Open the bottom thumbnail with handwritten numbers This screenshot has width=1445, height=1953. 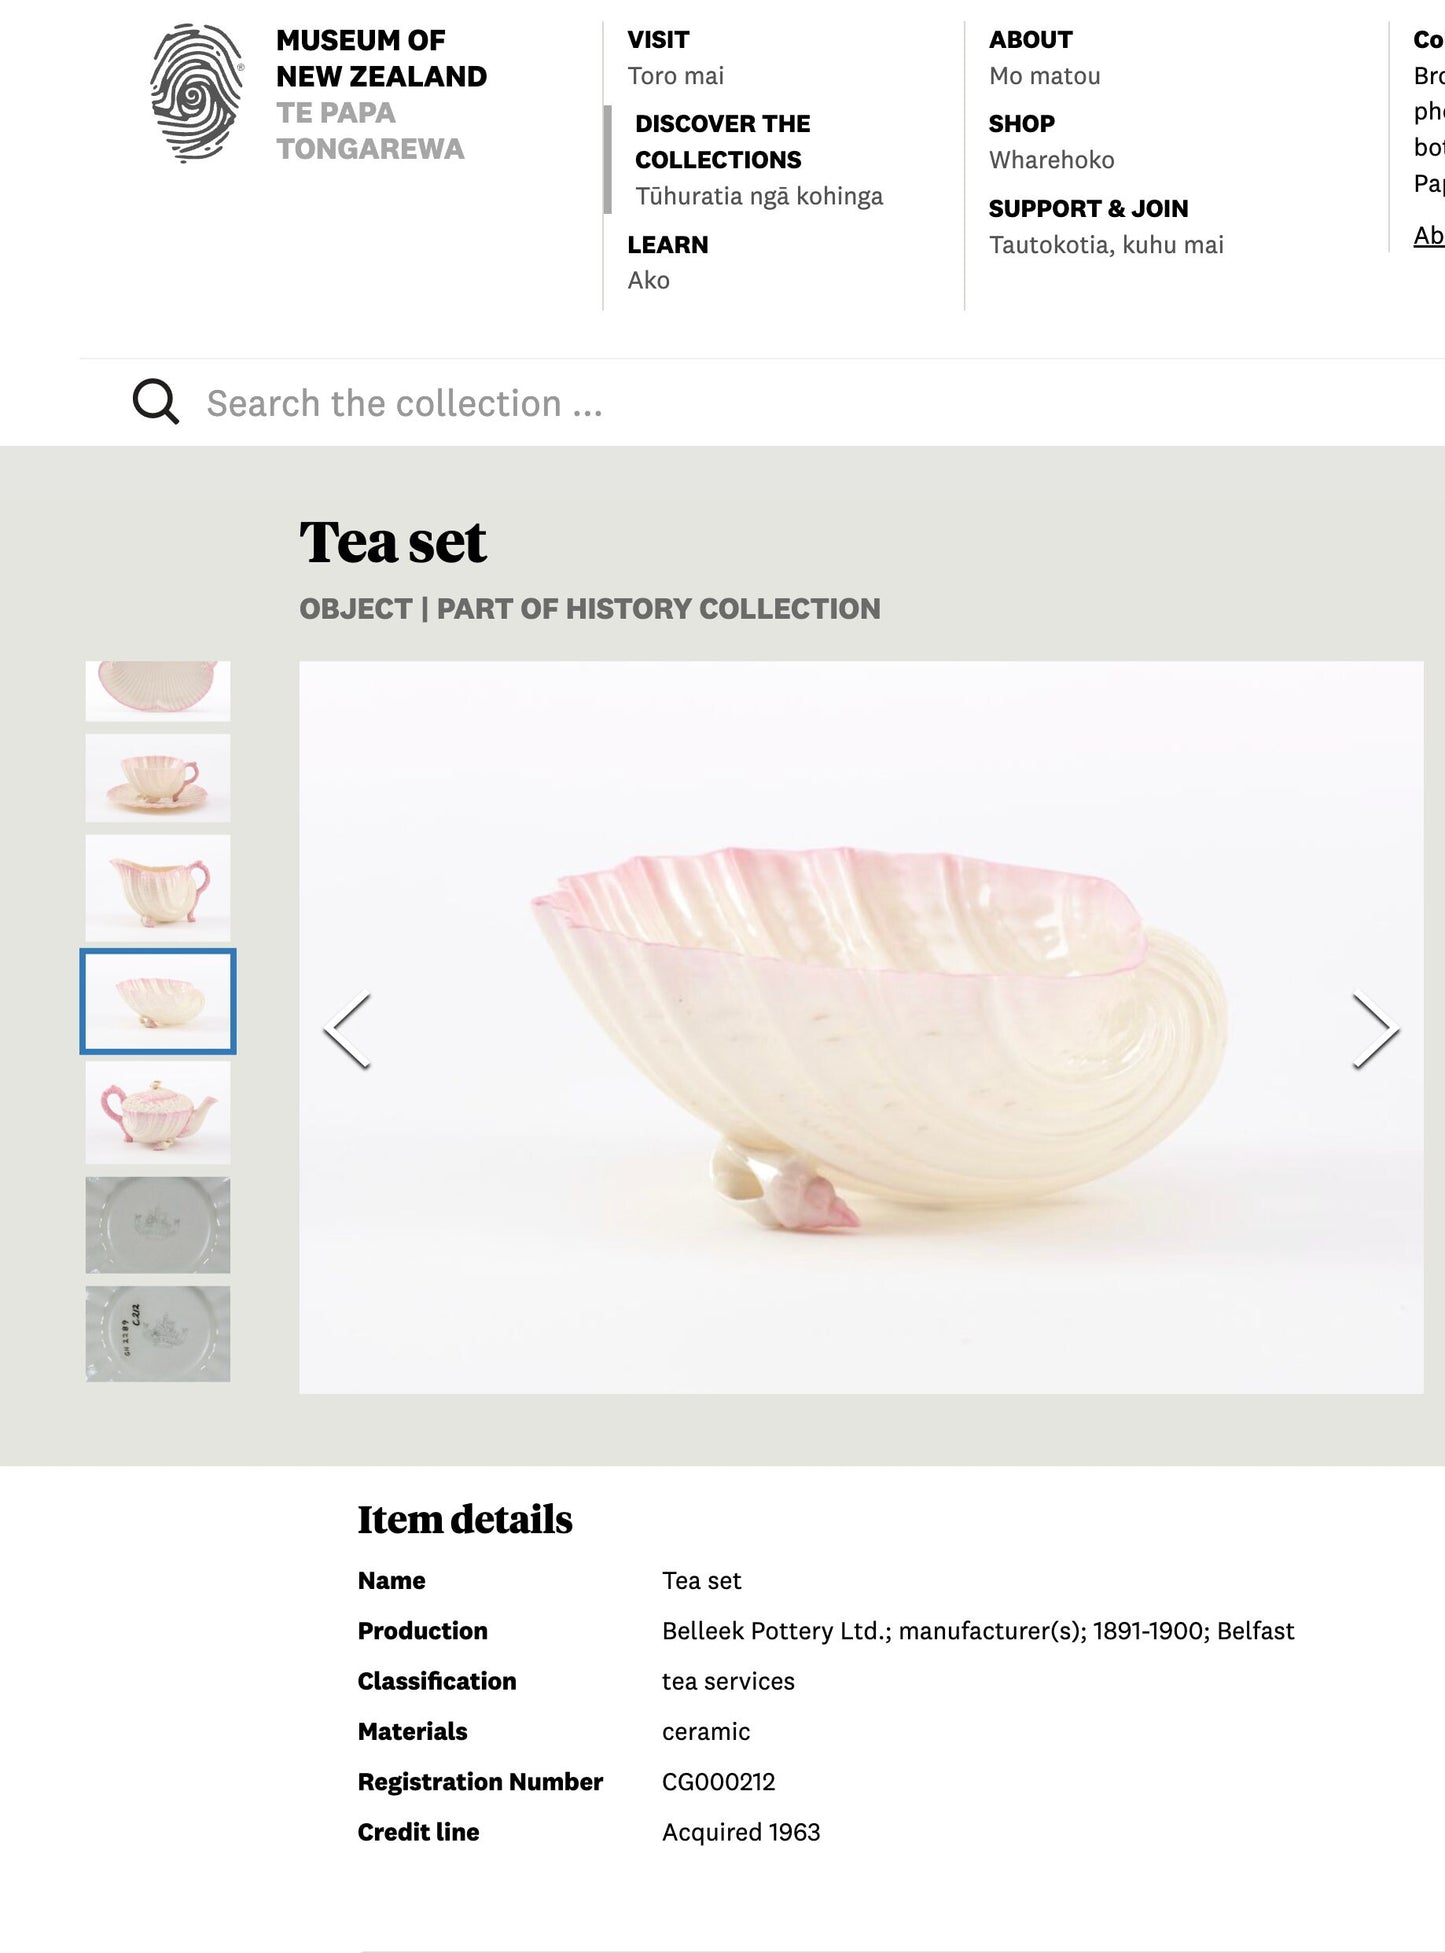coord(158,1334)
